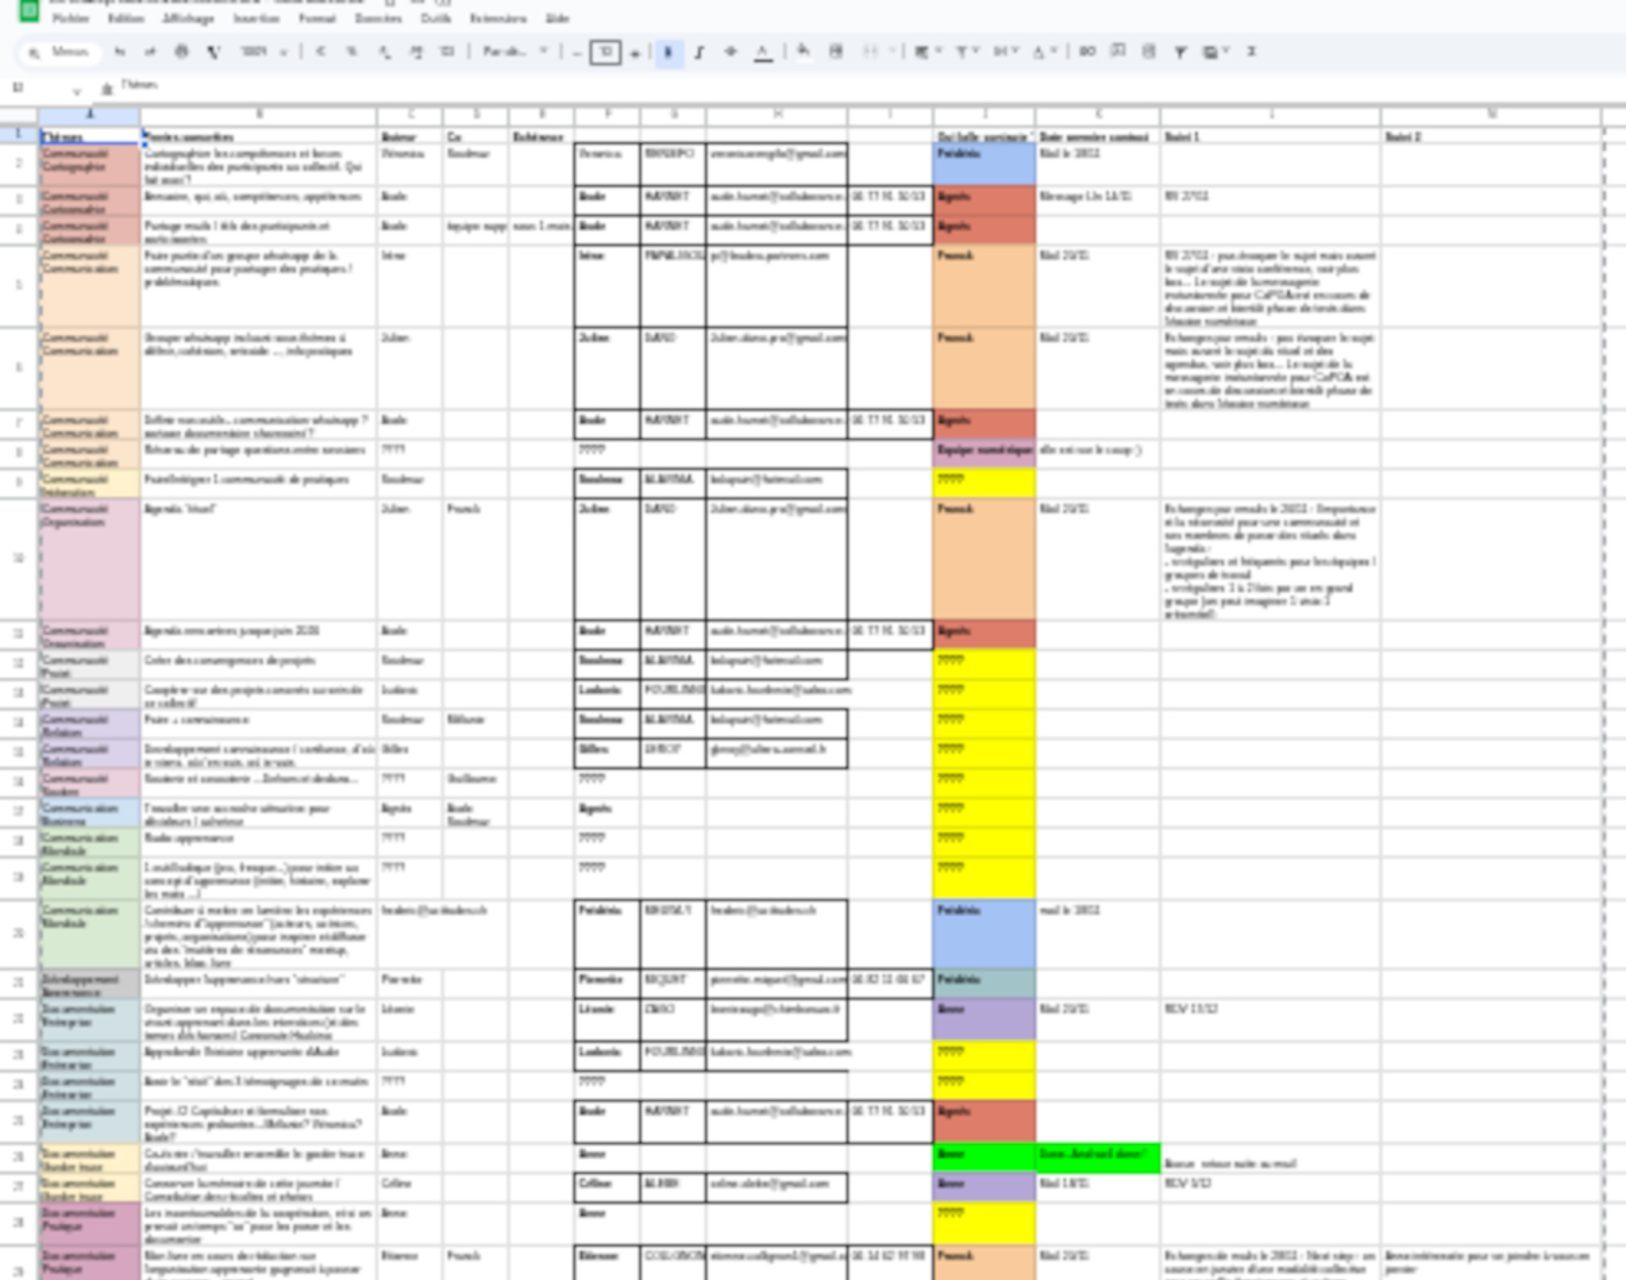Click the print icon in the toolbar

click(182, 52)
